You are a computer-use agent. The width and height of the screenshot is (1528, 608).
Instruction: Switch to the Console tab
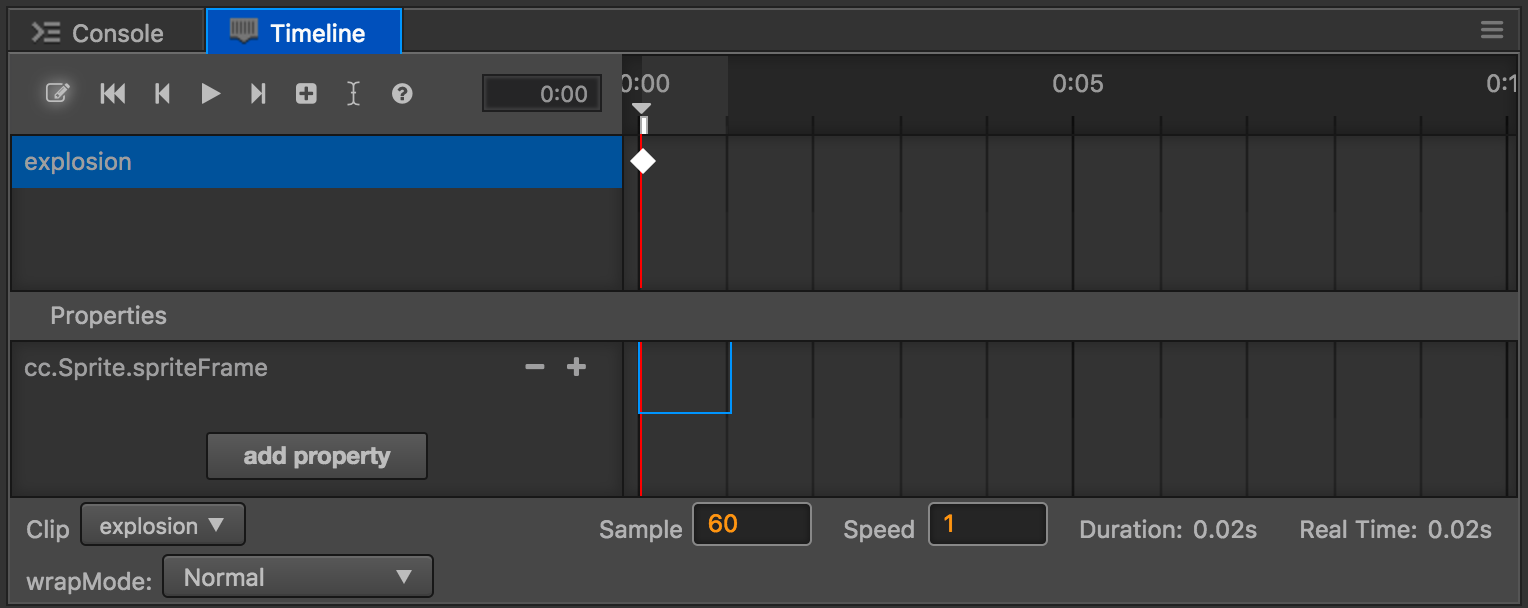point(98,33)
